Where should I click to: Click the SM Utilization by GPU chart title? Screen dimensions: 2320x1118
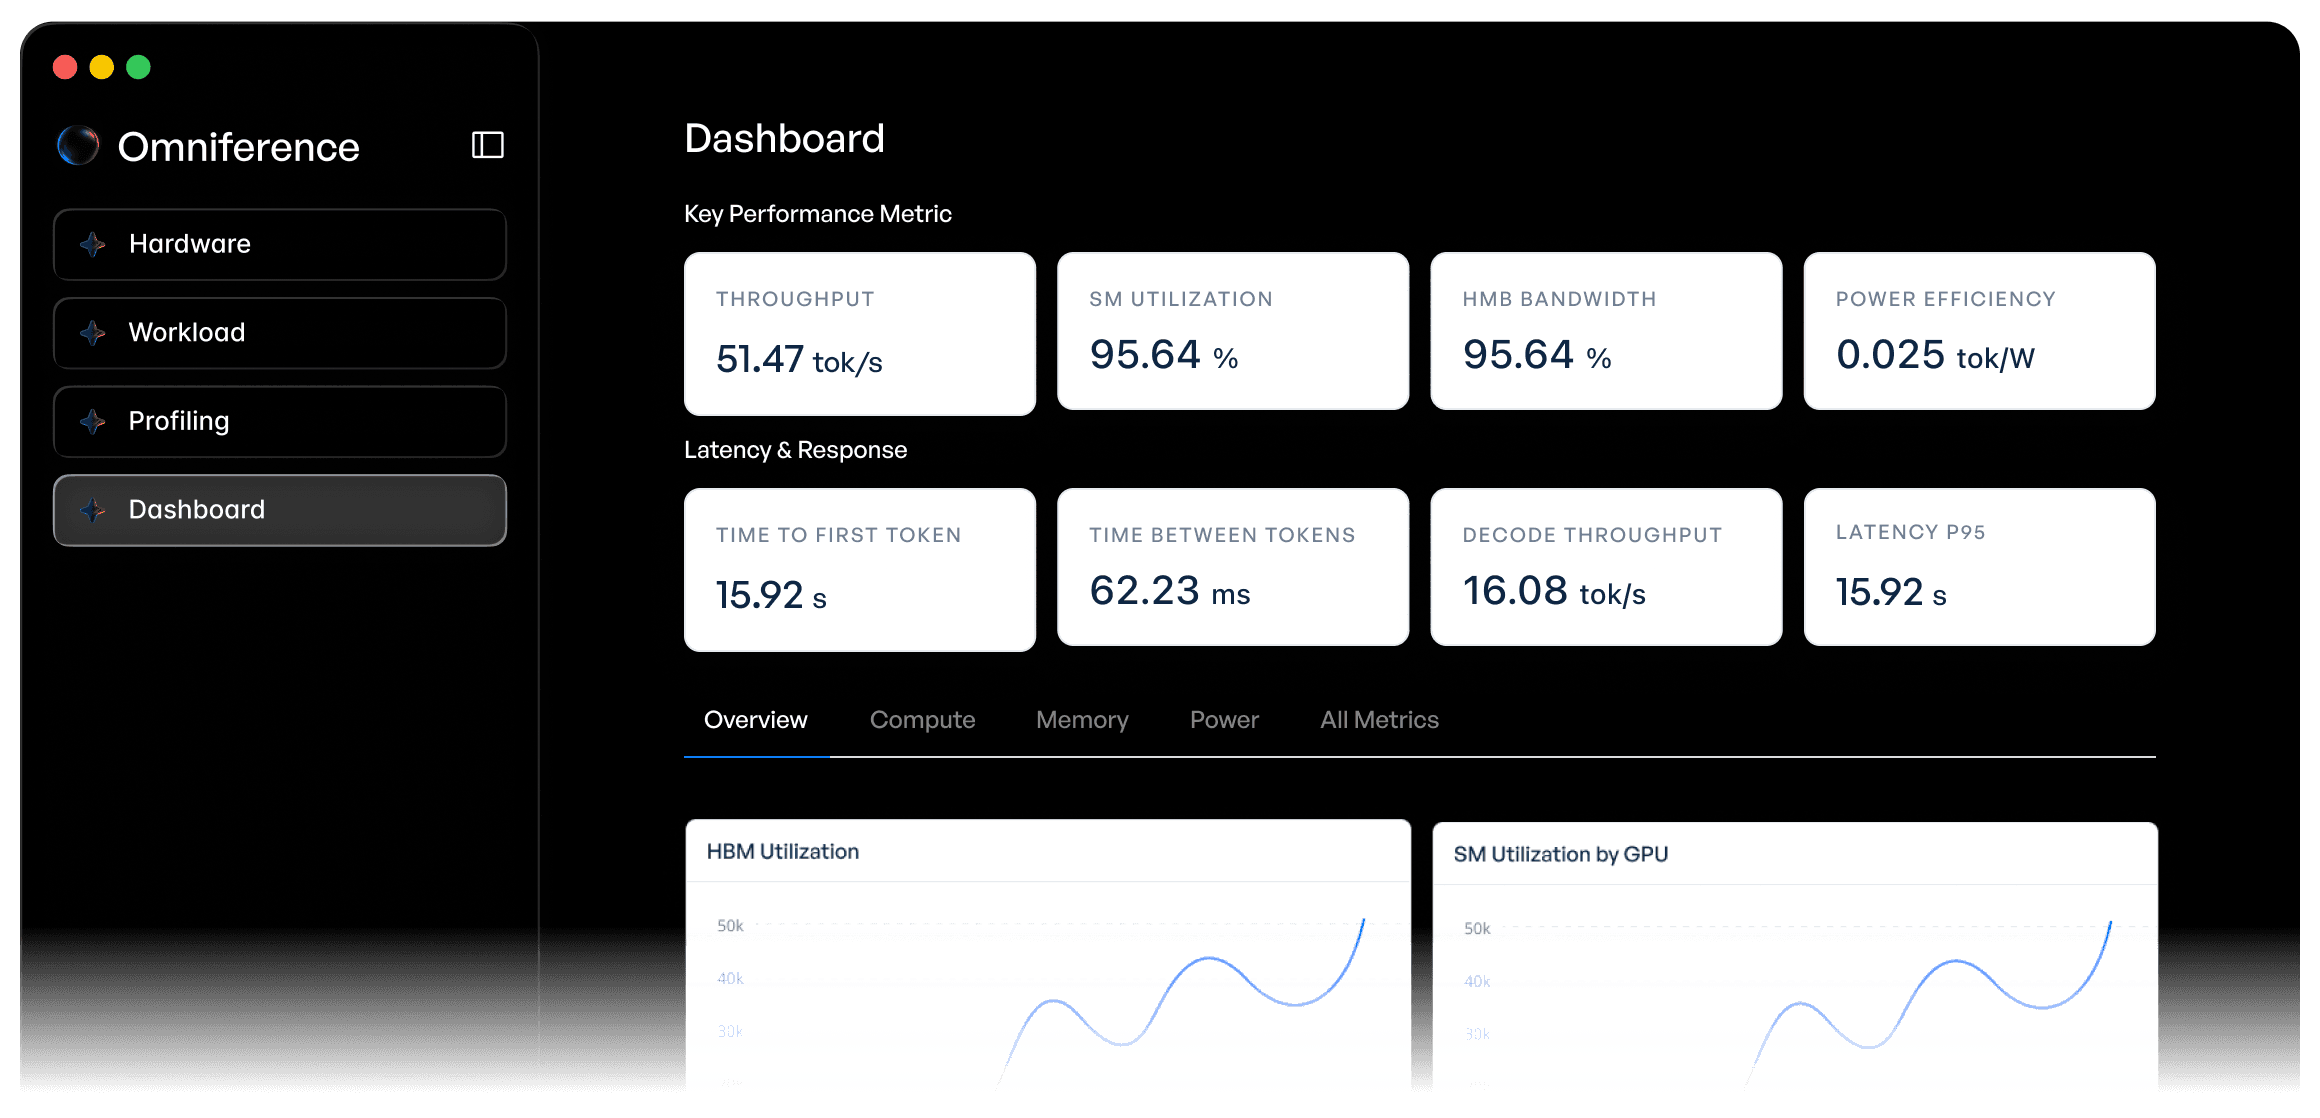click(1560, 855)
